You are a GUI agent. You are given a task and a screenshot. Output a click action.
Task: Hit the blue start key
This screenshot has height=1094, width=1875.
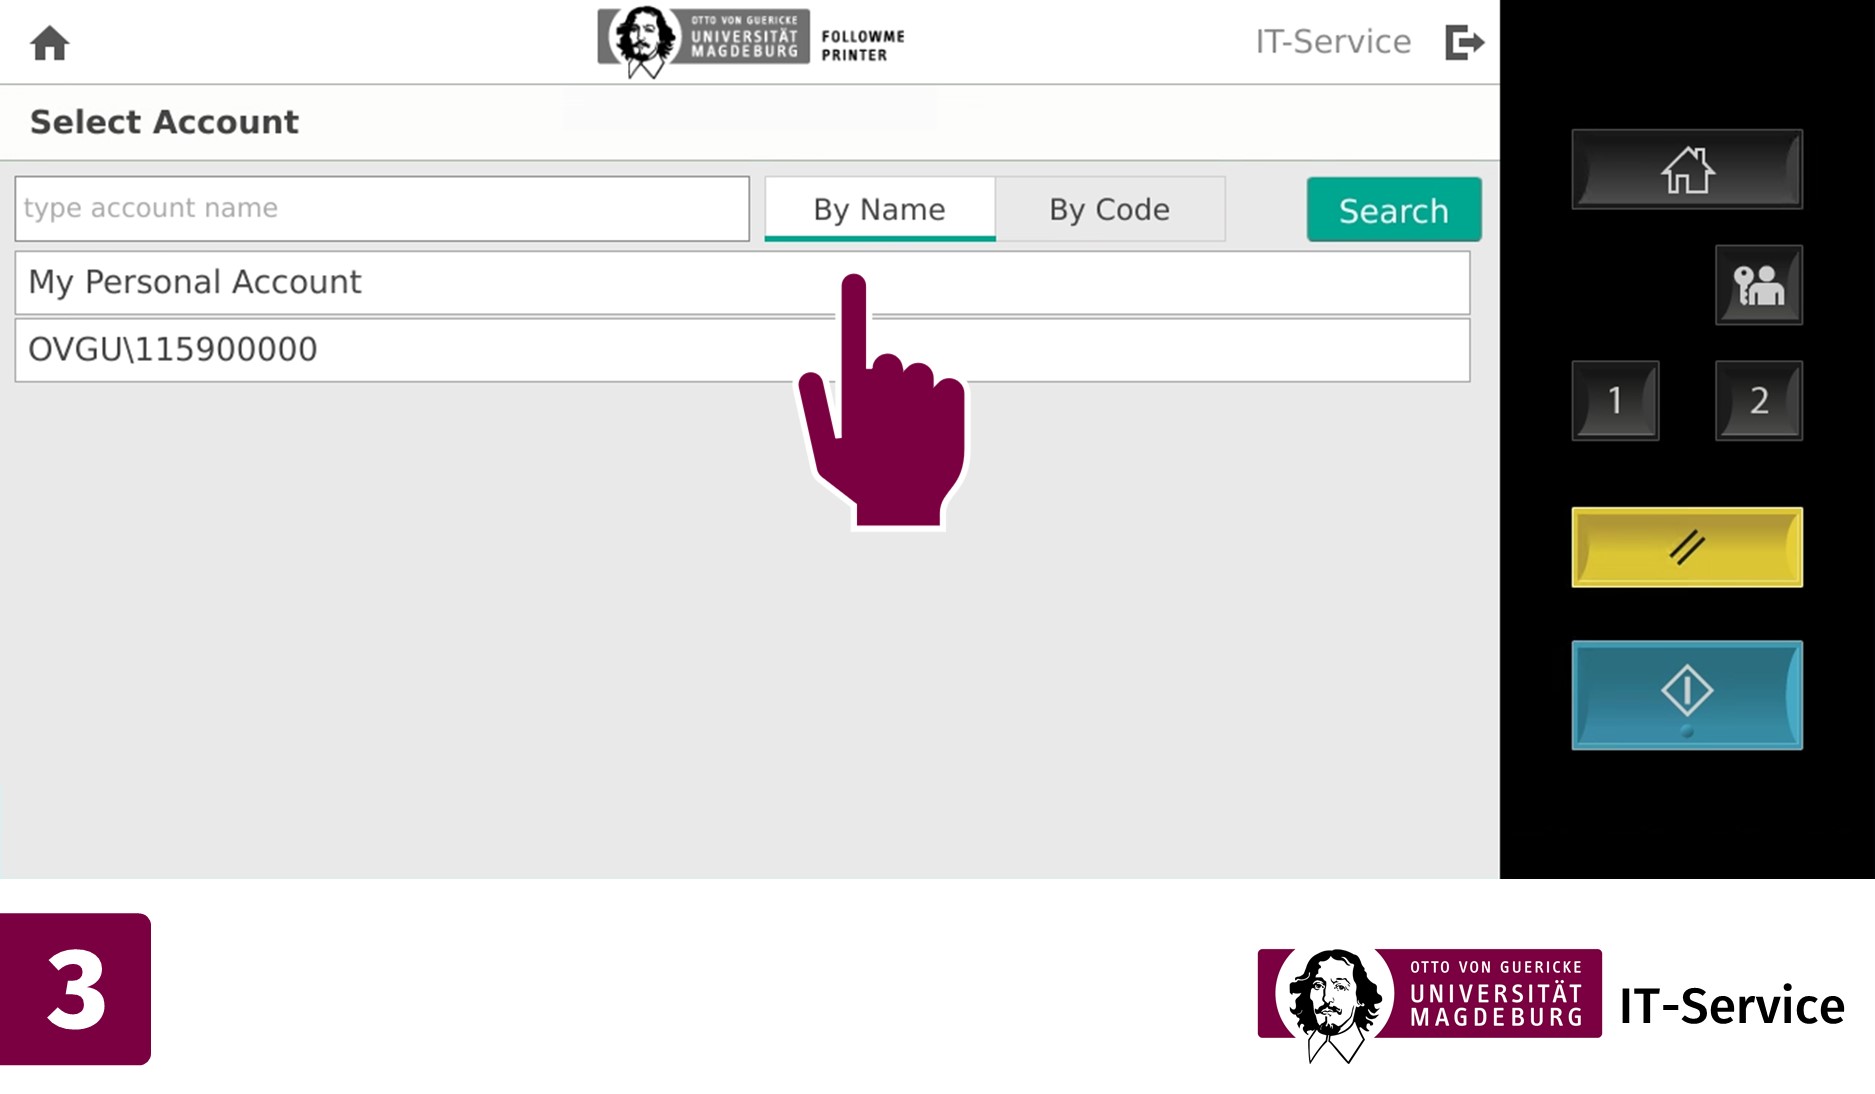(1687, 695)
